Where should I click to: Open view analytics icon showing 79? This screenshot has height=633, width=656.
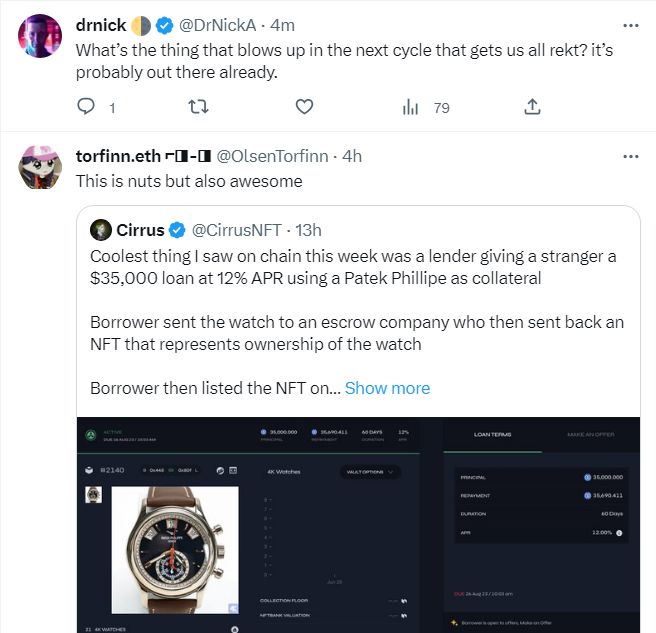(411, 107)
